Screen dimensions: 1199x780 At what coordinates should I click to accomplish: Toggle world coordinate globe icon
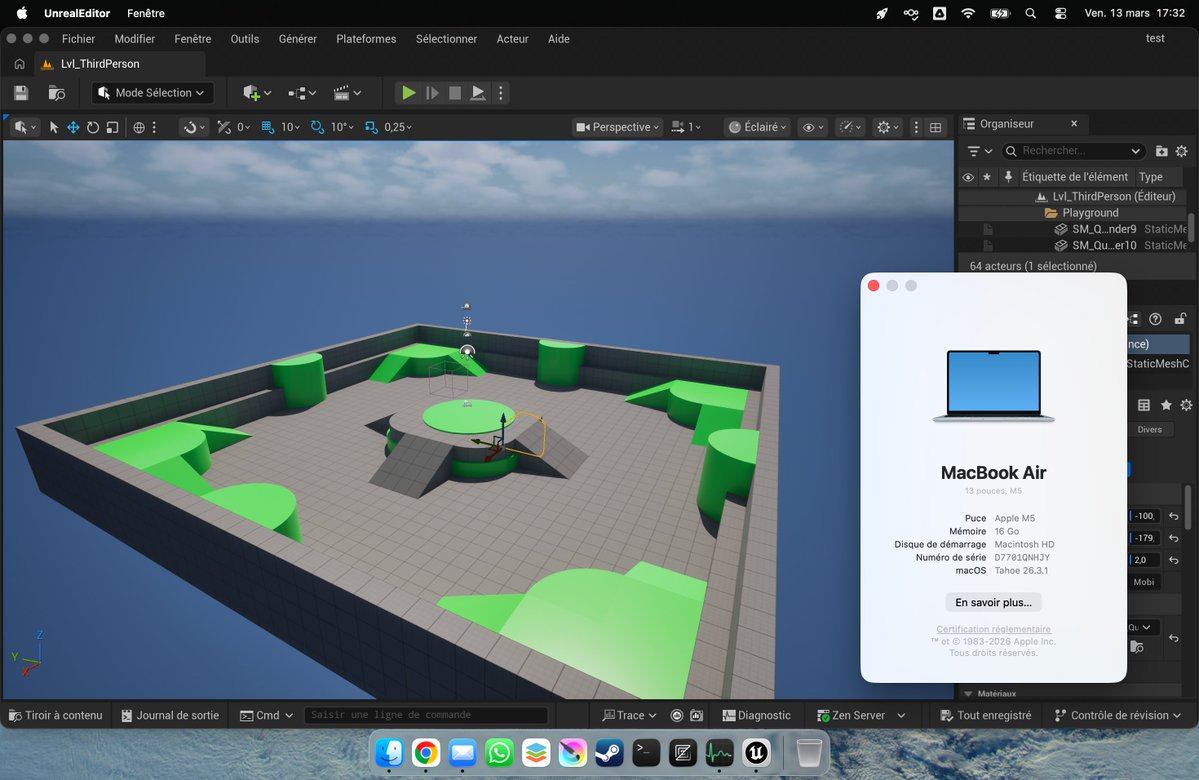138,127
